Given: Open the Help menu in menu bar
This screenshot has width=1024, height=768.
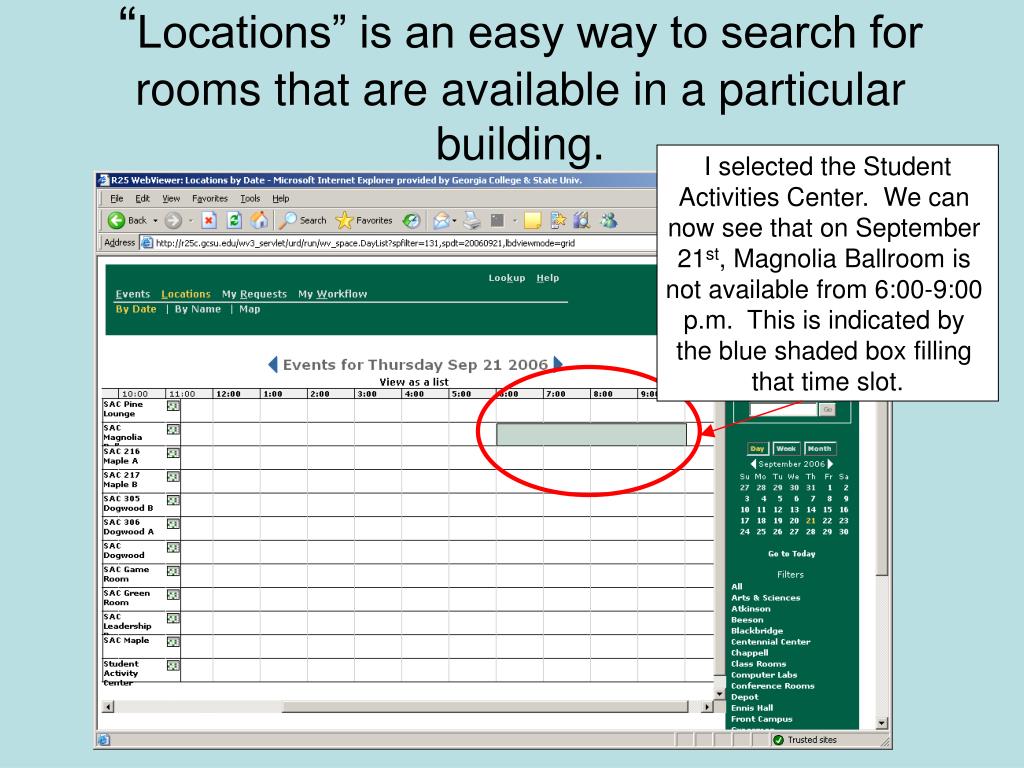Looking at the screenshot, I should [281, 199].
